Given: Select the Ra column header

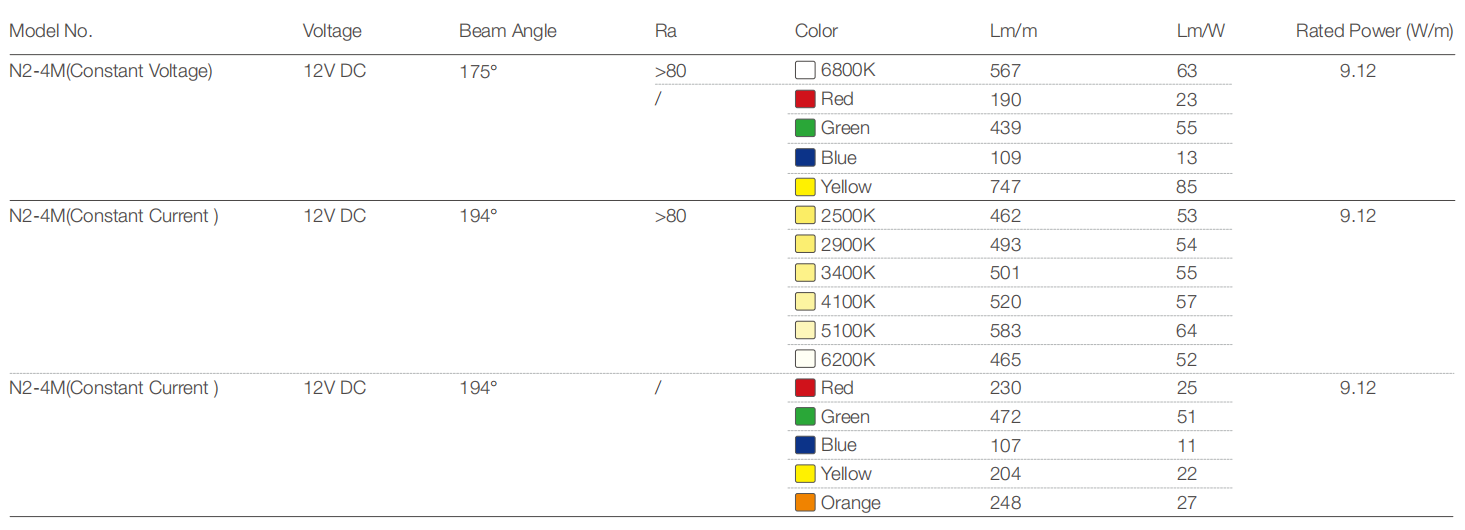Looking at the screenshot, I should click(x=666, y=31).
